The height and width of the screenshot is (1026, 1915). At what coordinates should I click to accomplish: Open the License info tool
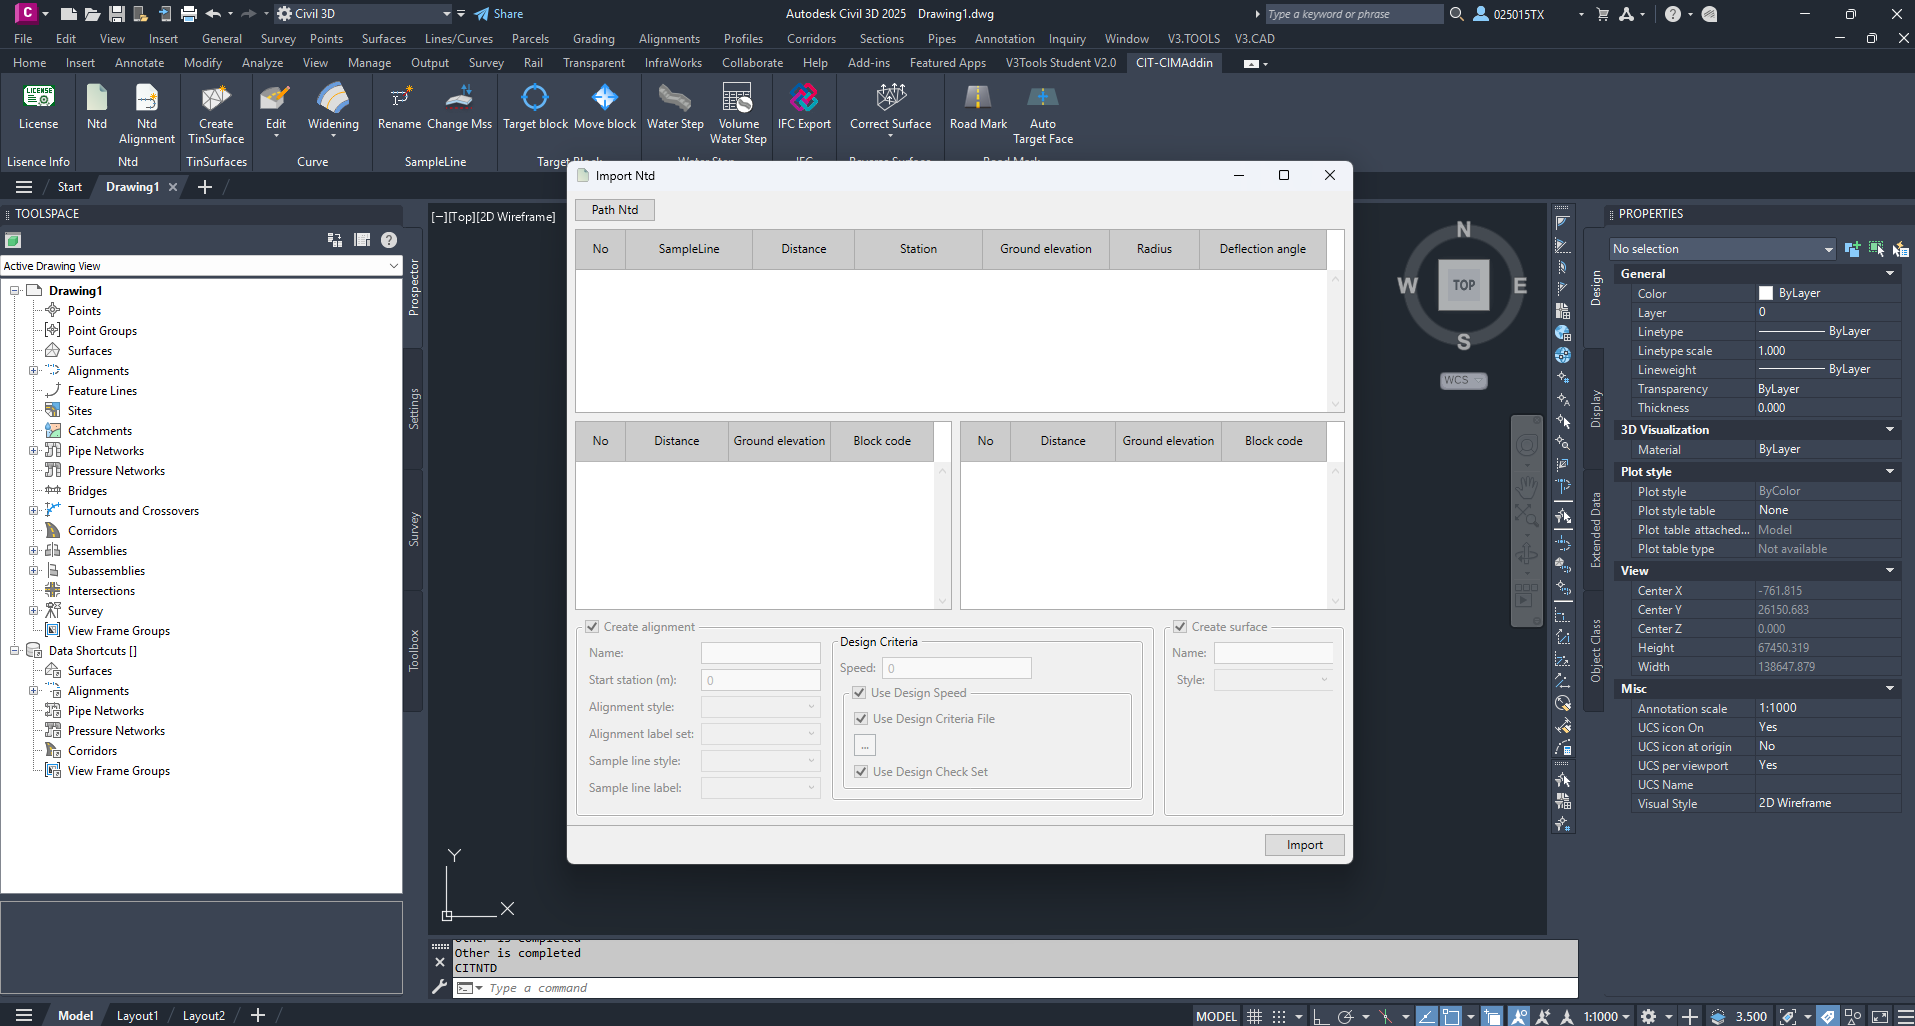pyautogui.click(x=38, y=108)
